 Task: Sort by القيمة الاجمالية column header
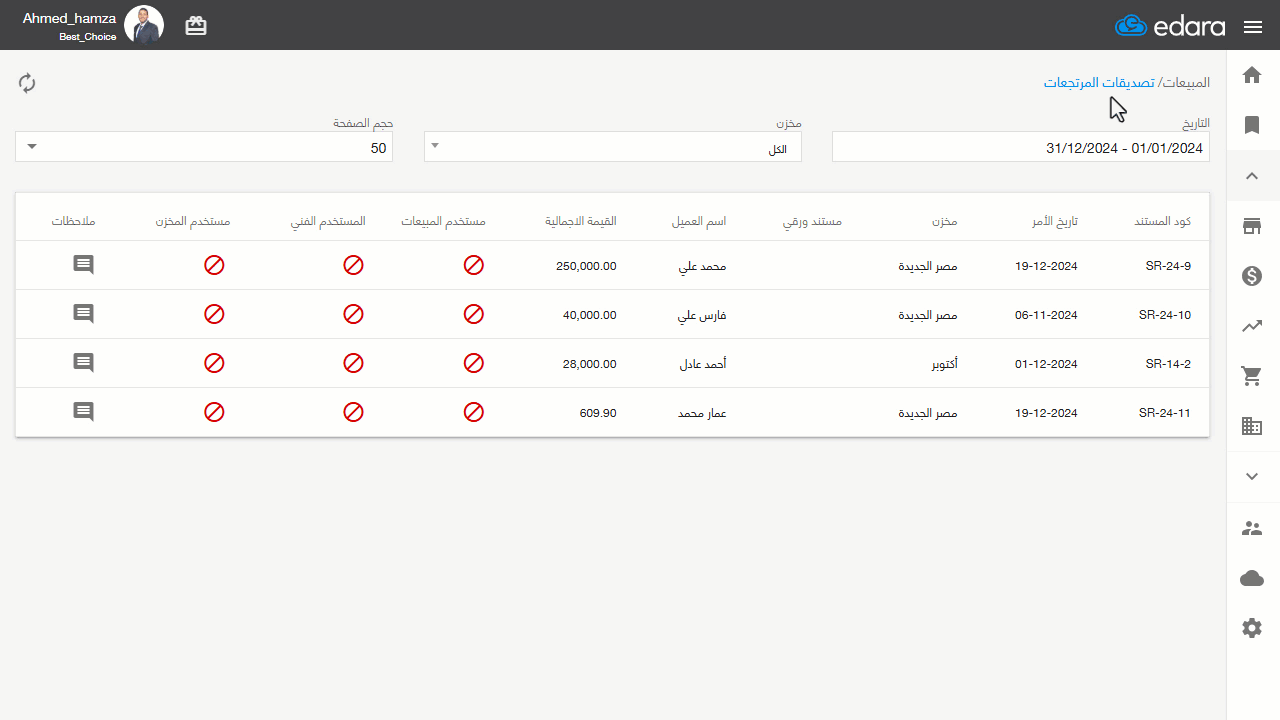[x=581, y=221]
